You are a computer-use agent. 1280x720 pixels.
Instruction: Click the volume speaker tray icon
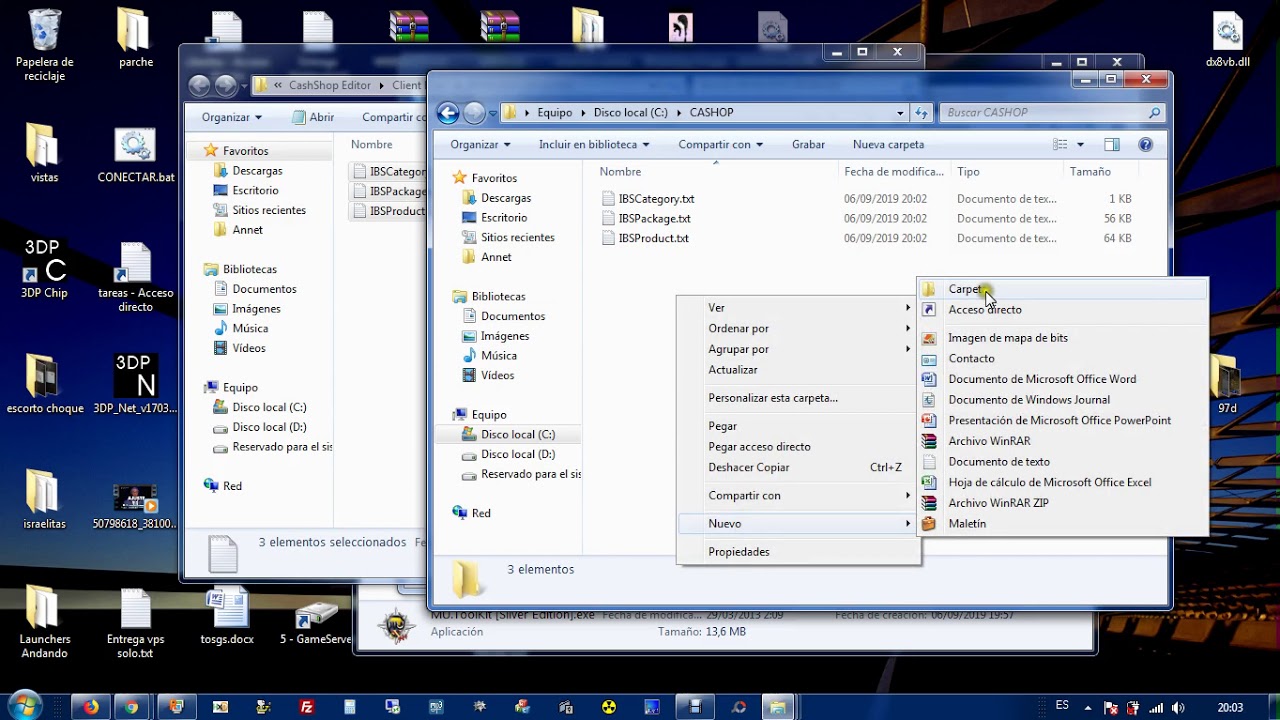[x=1178, y=707]
